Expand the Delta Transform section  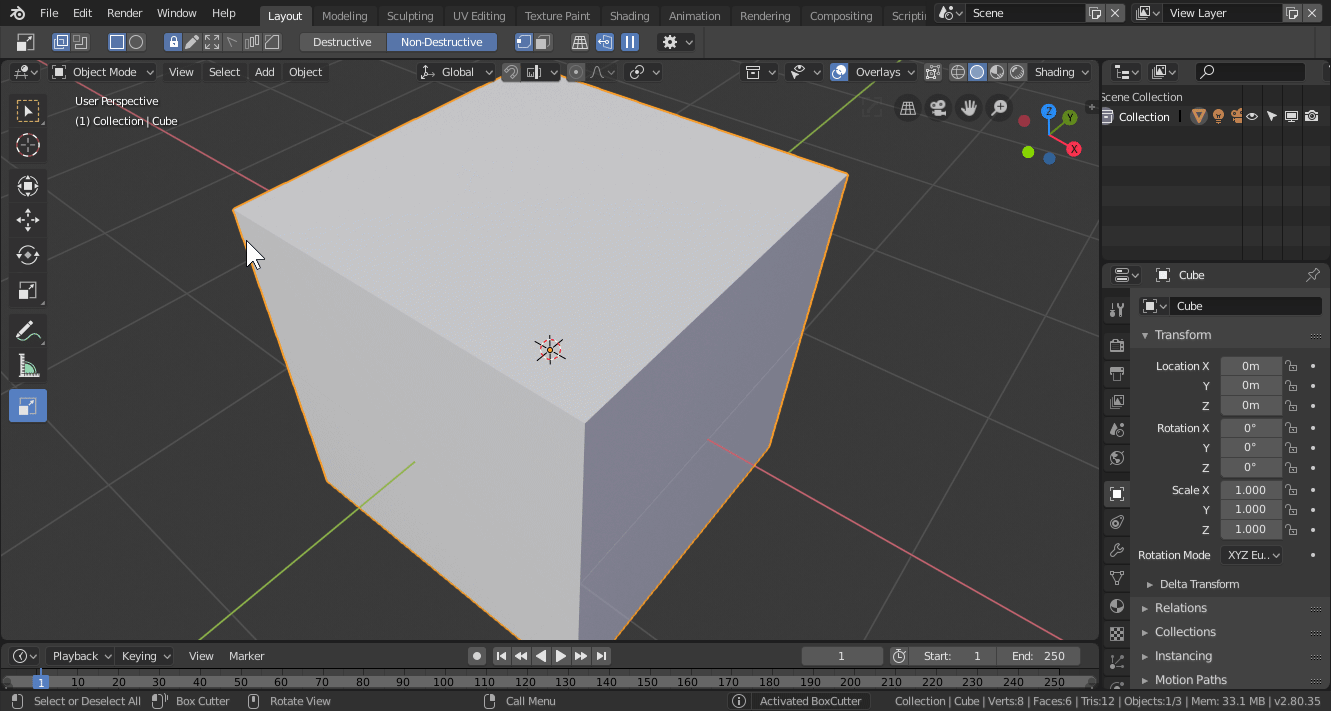1198,584
